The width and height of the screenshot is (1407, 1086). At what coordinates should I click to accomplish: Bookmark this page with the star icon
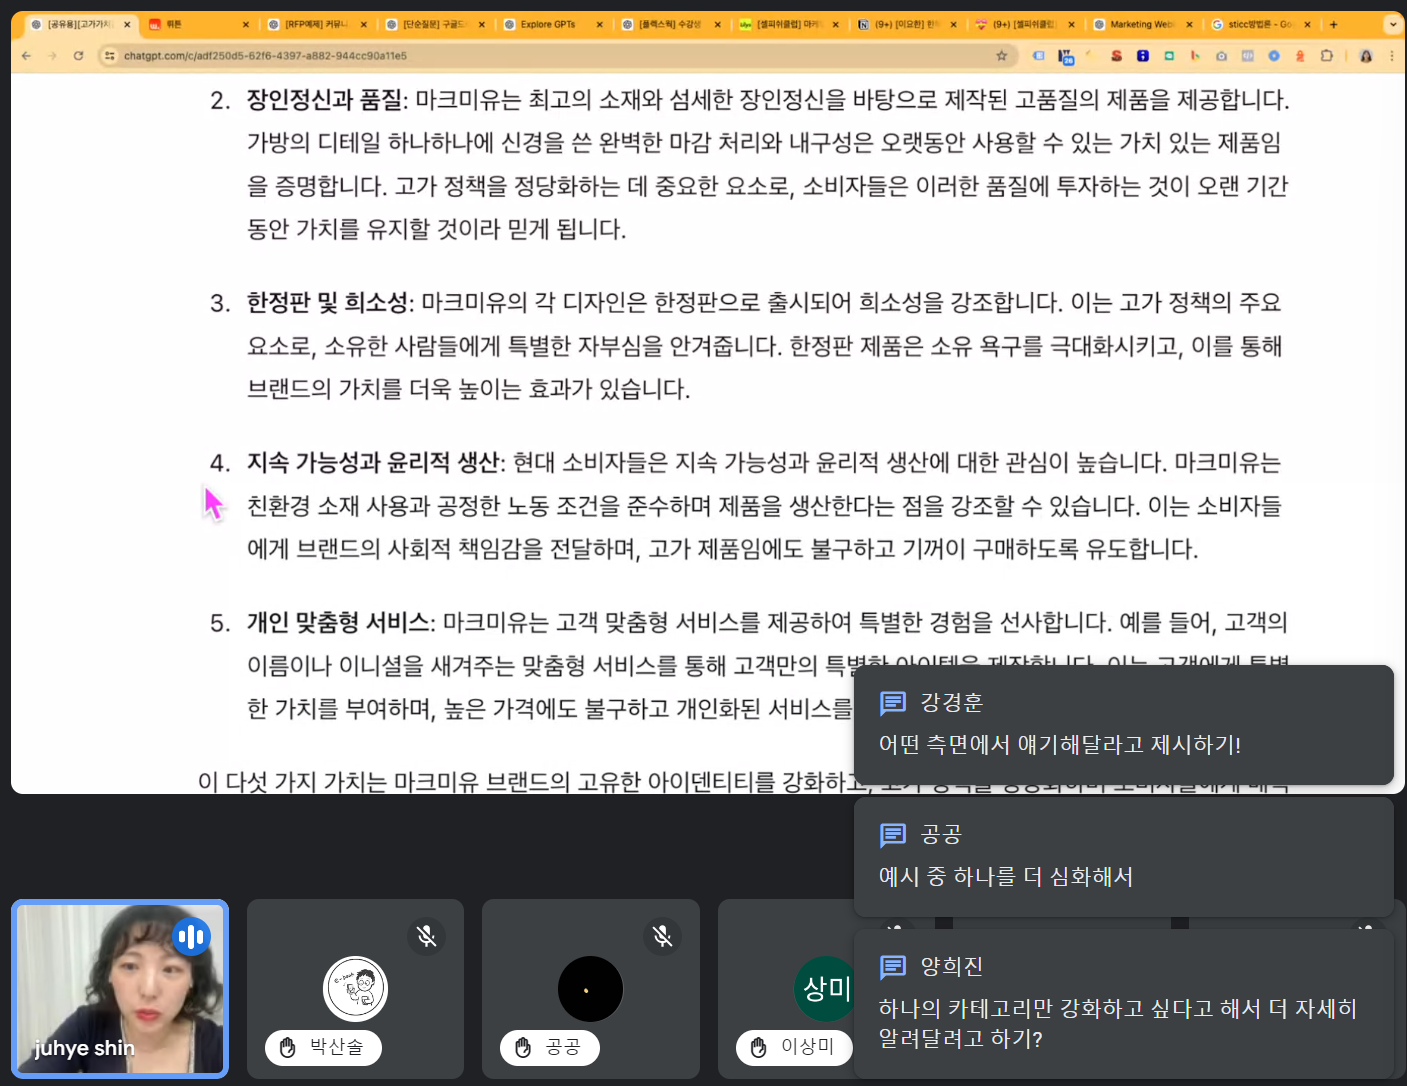point(1001,56)
